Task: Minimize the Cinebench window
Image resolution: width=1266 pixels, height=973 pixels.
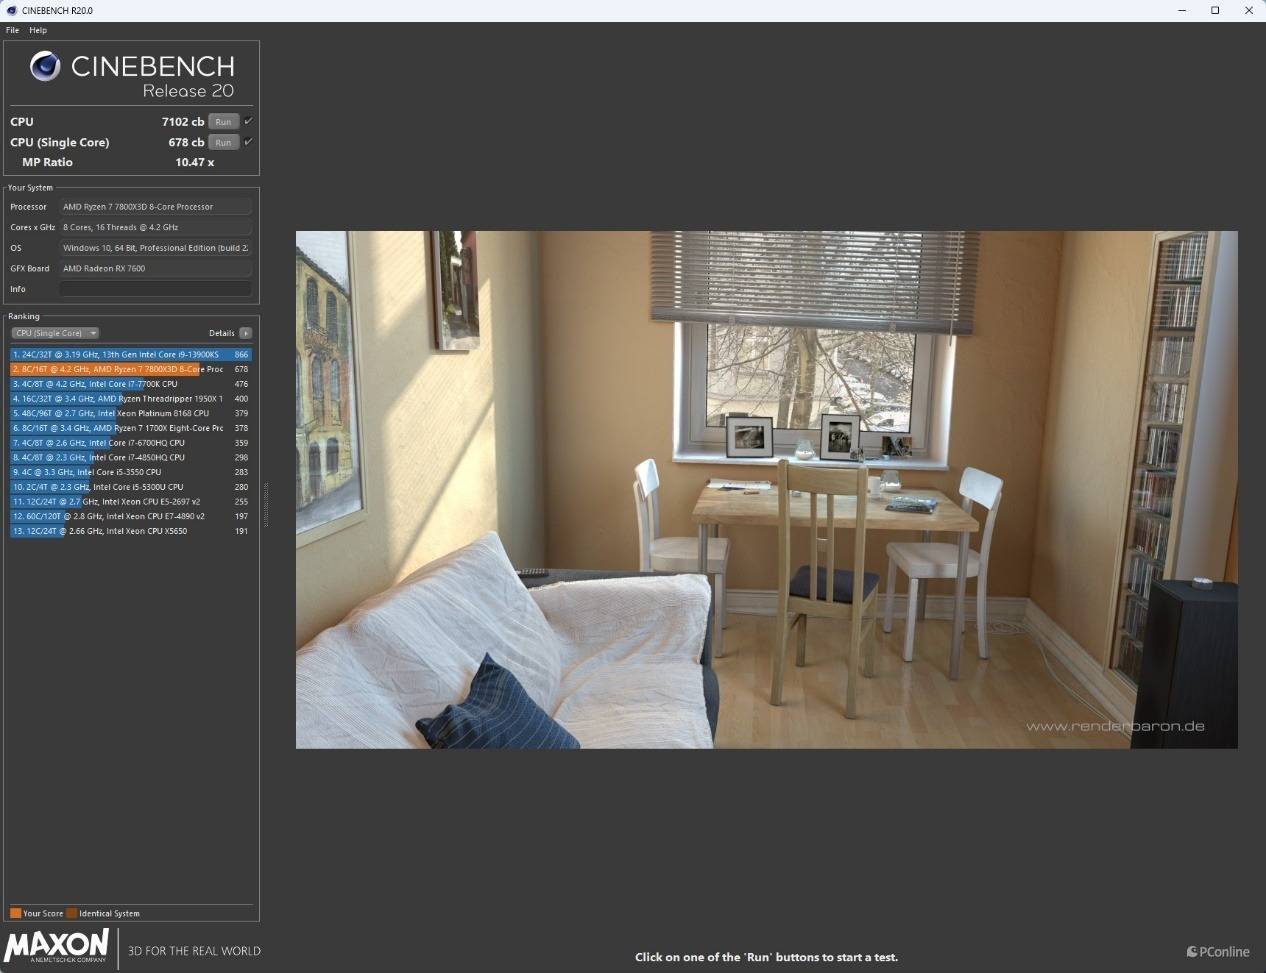Action: coord(1182,10)
